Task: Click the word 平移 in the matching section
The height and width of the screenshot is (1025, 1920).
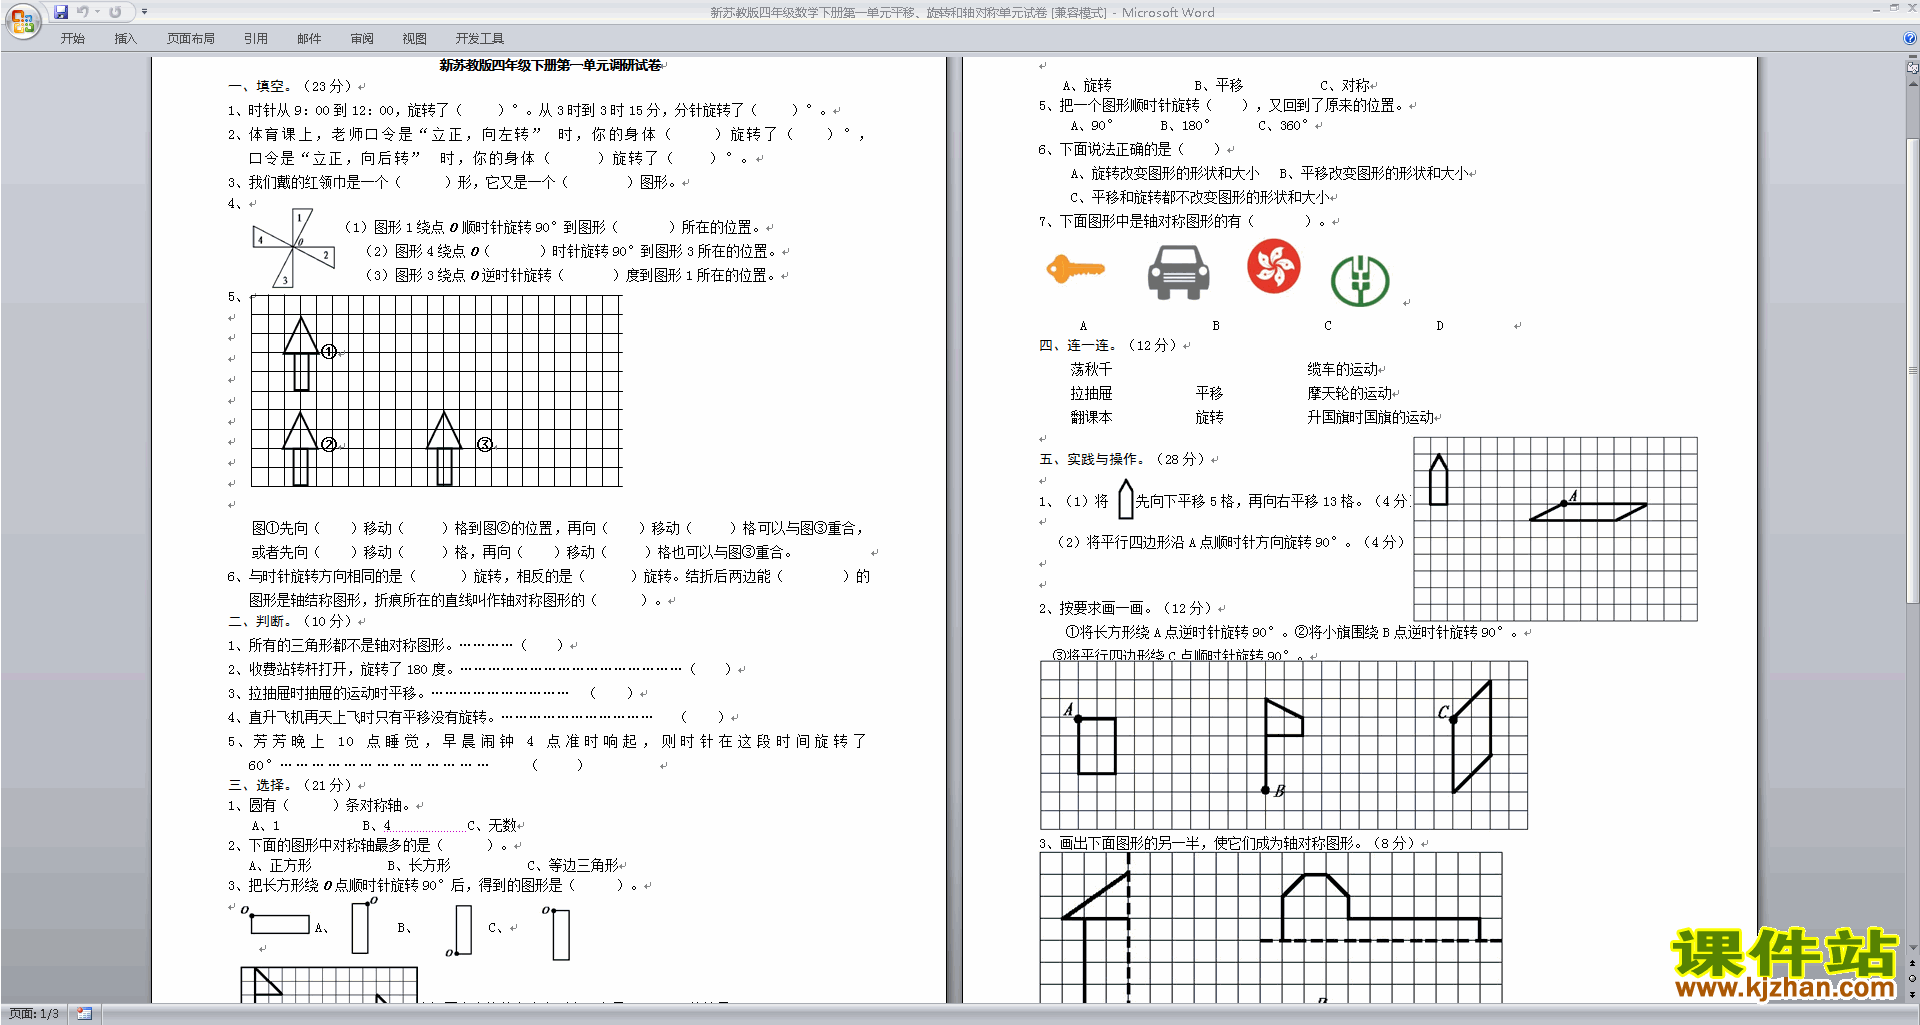Action: (1209, 393)
